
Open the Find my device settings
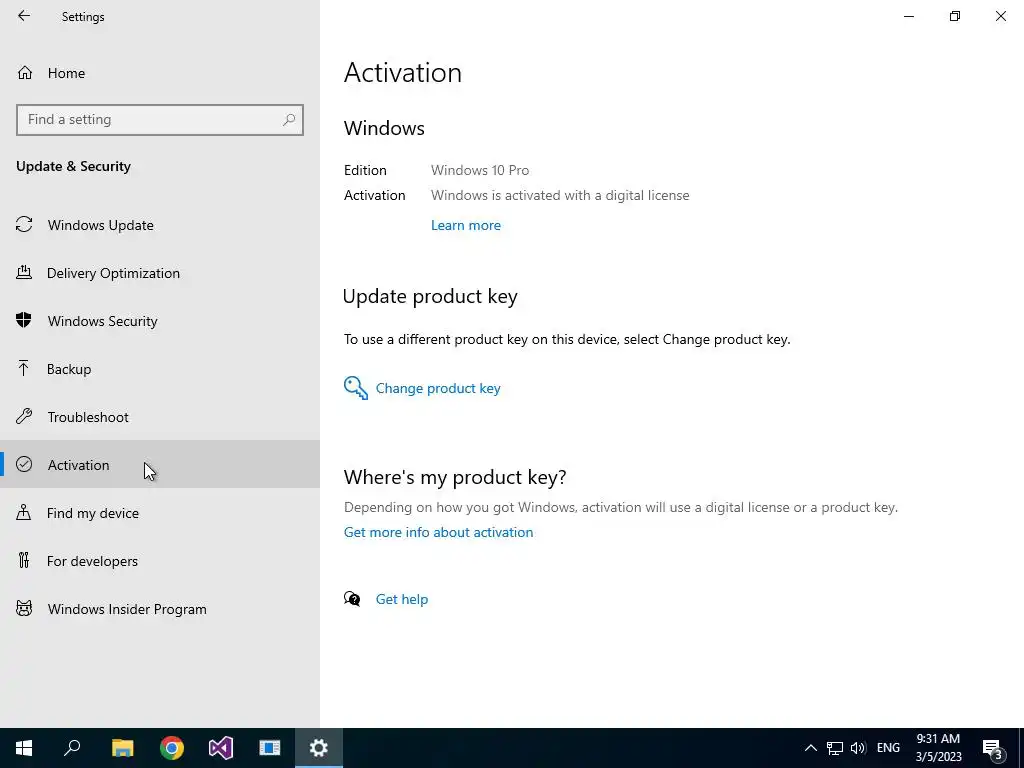[160, 513]
